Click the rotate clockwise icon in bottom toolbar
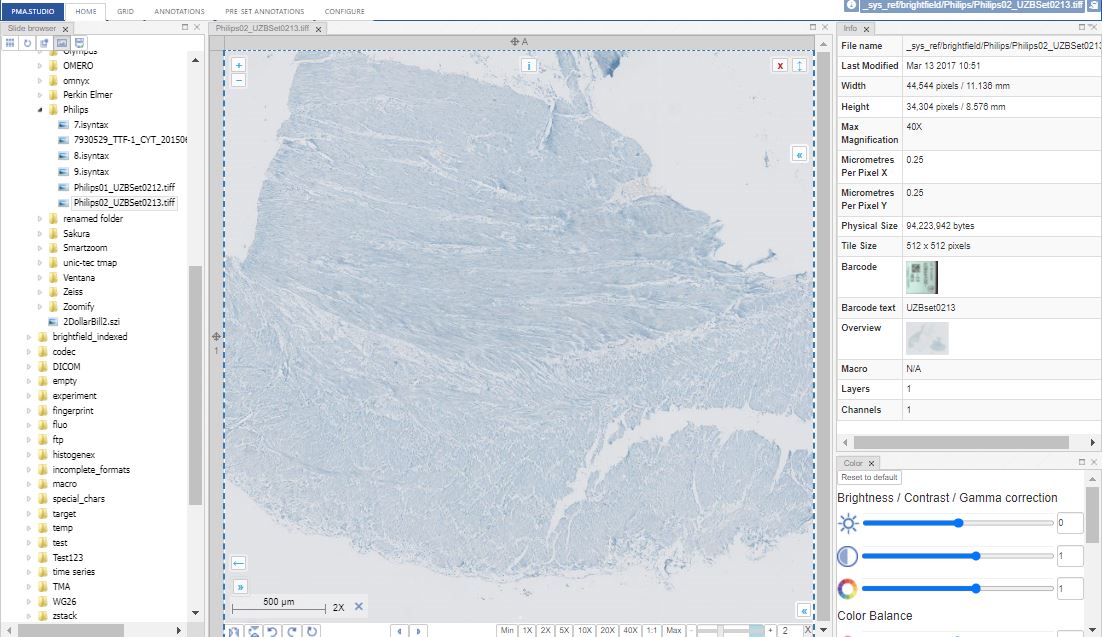 click(x=292, y=631)
